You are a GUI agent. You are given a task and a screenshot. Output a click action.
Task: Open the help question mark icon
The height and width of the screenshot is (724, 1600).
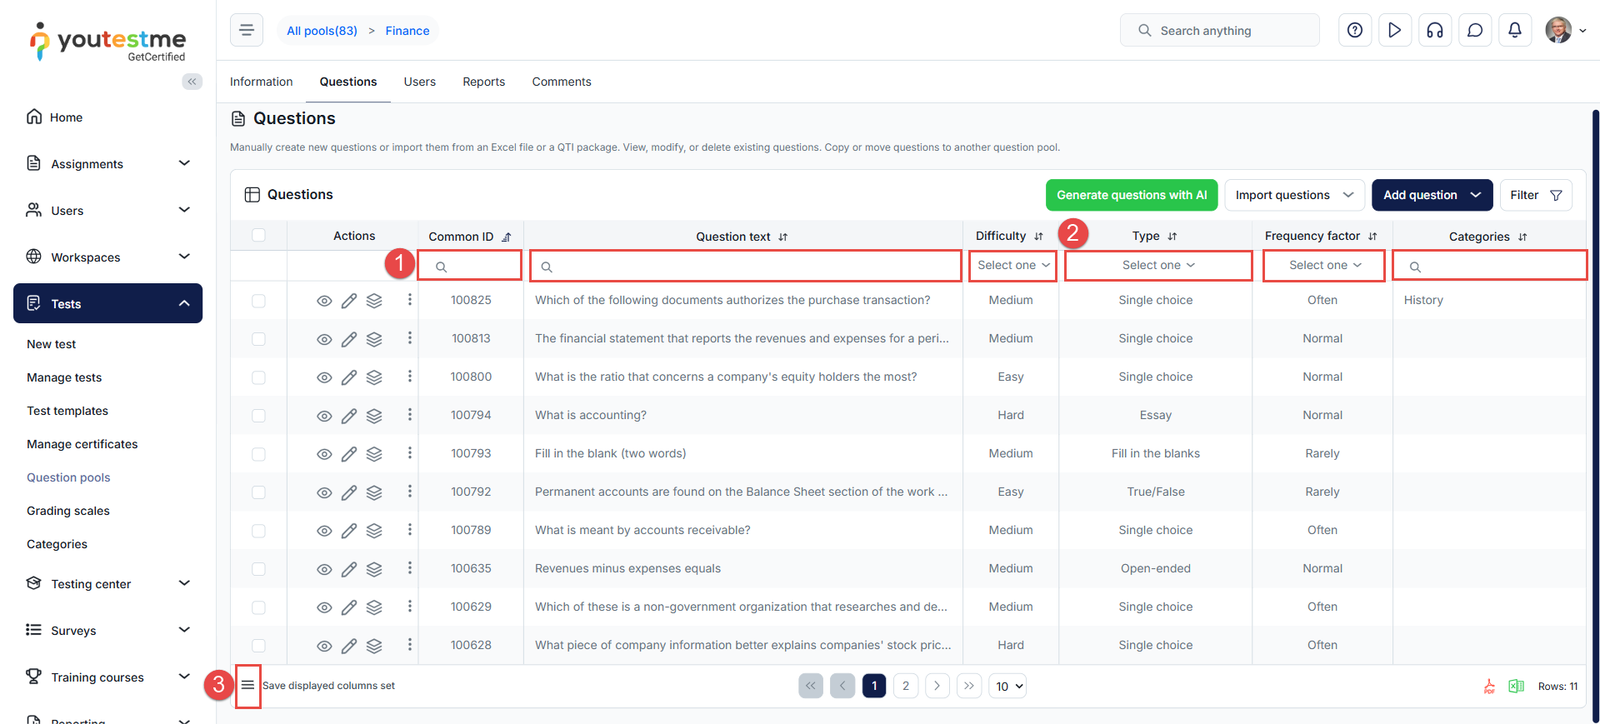coord(1354,30)
